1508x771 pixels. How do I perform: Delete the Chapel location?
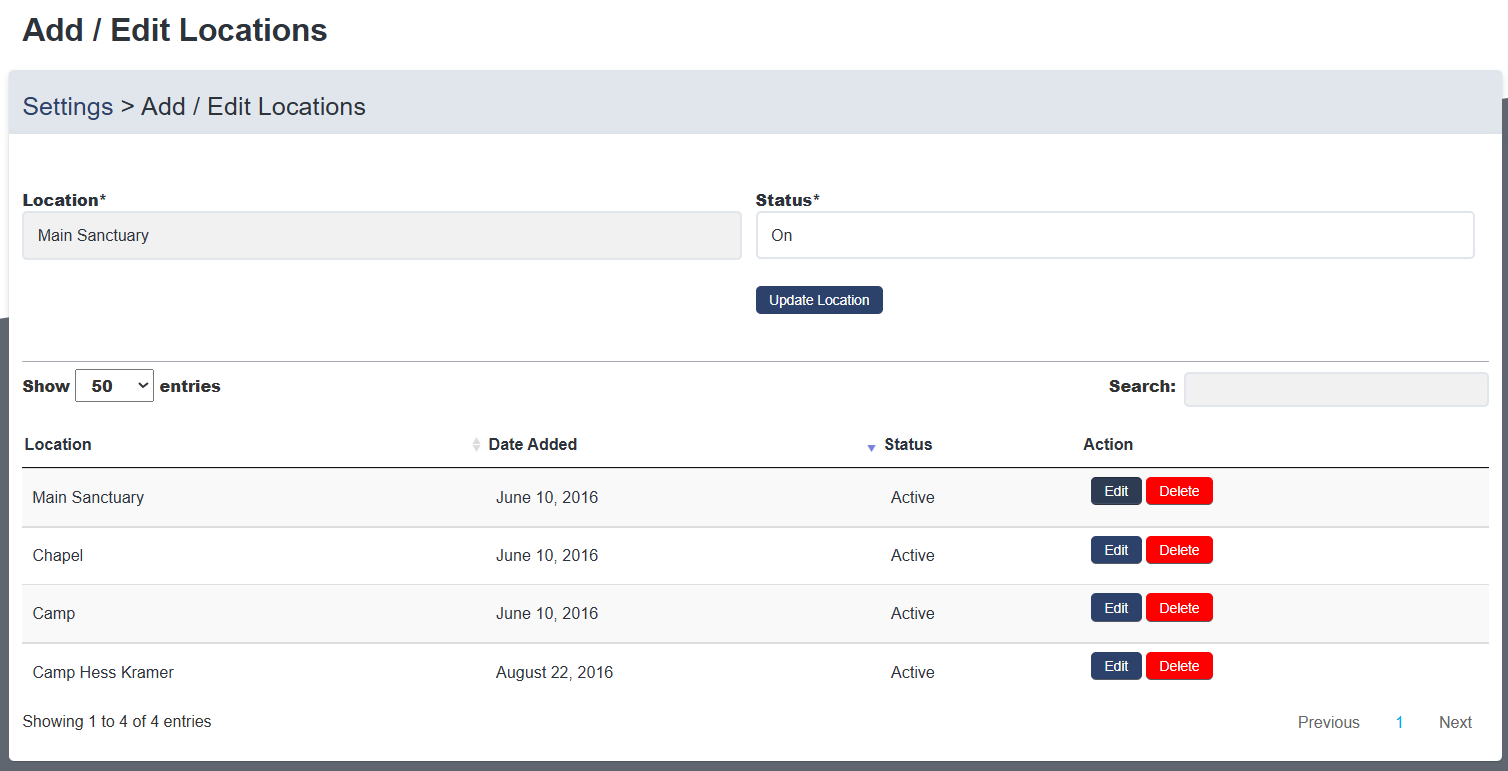(1178, 550)
